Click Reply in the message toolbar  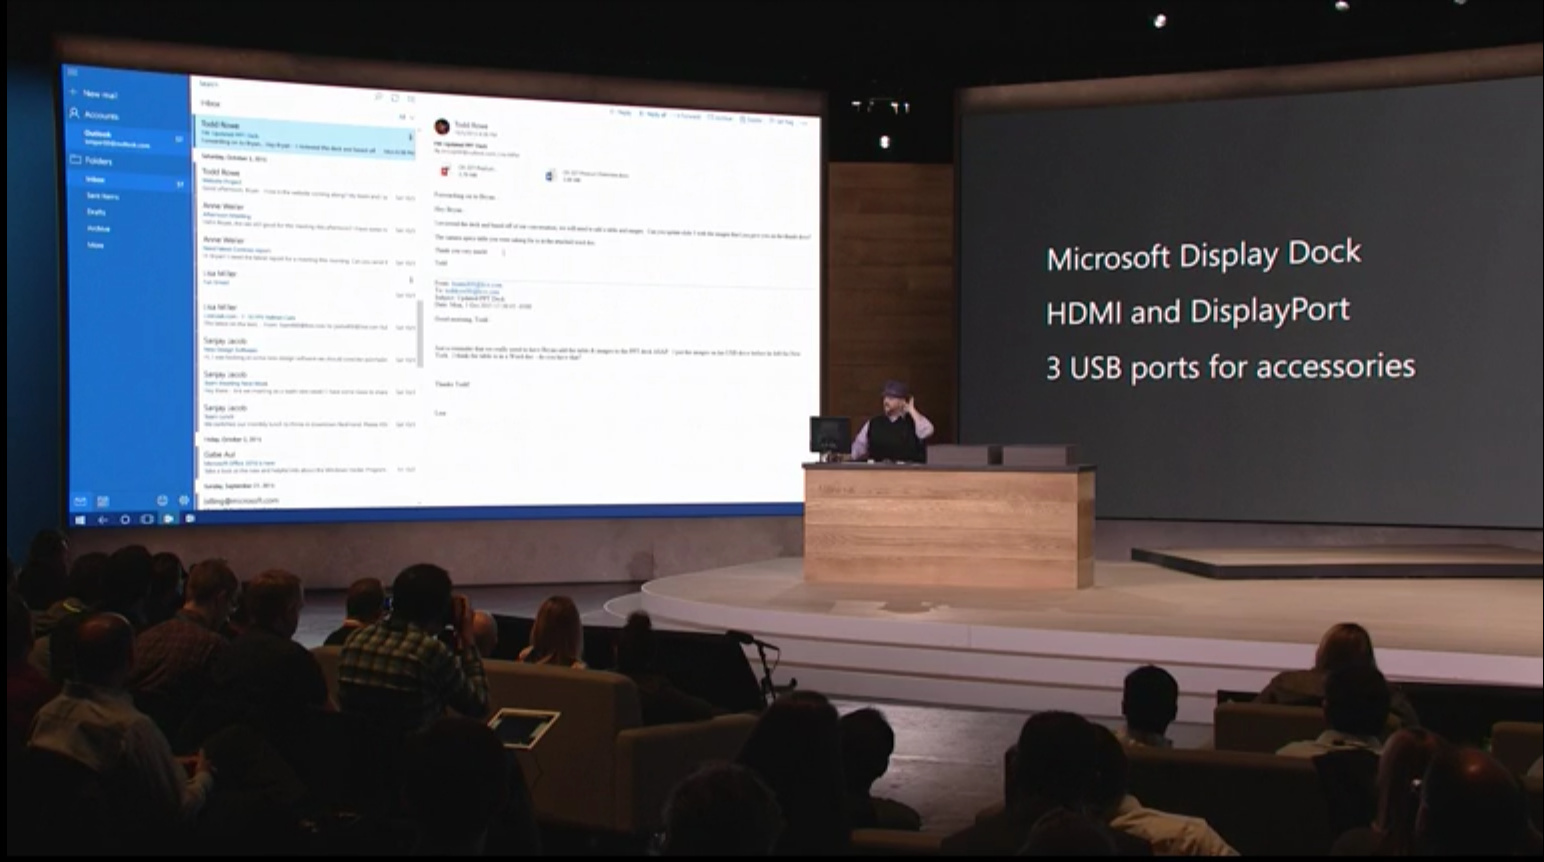click(621, 114)
